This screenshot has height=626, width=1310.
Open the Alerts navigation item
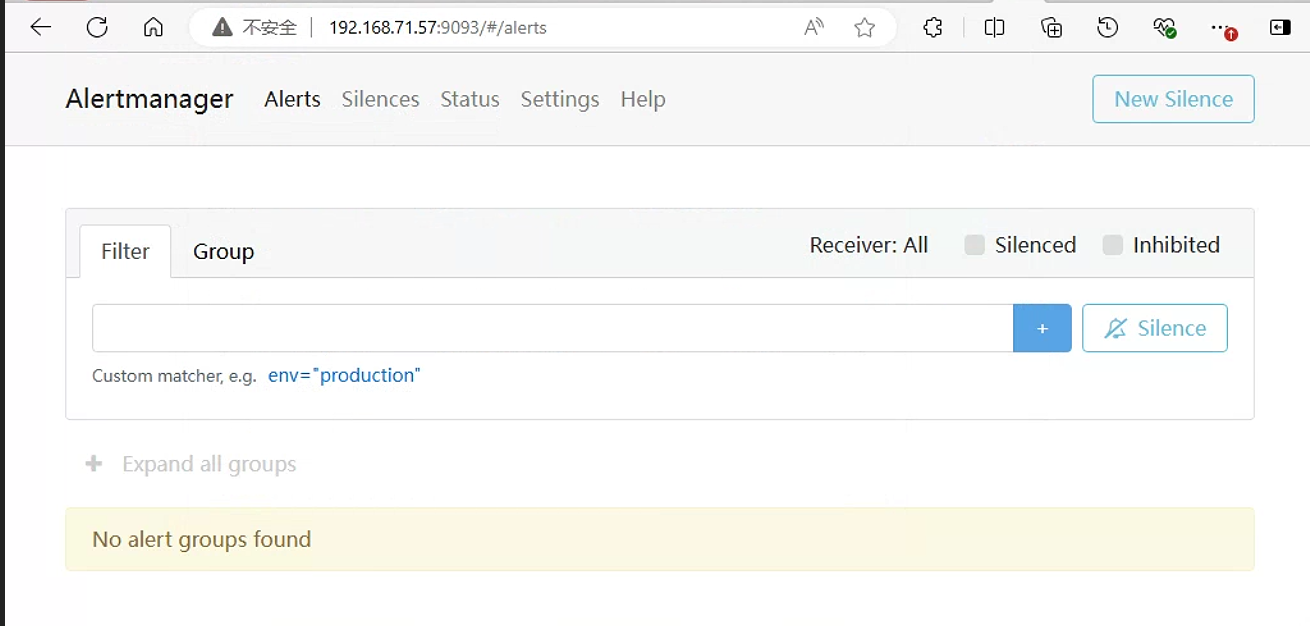[292, 99]
